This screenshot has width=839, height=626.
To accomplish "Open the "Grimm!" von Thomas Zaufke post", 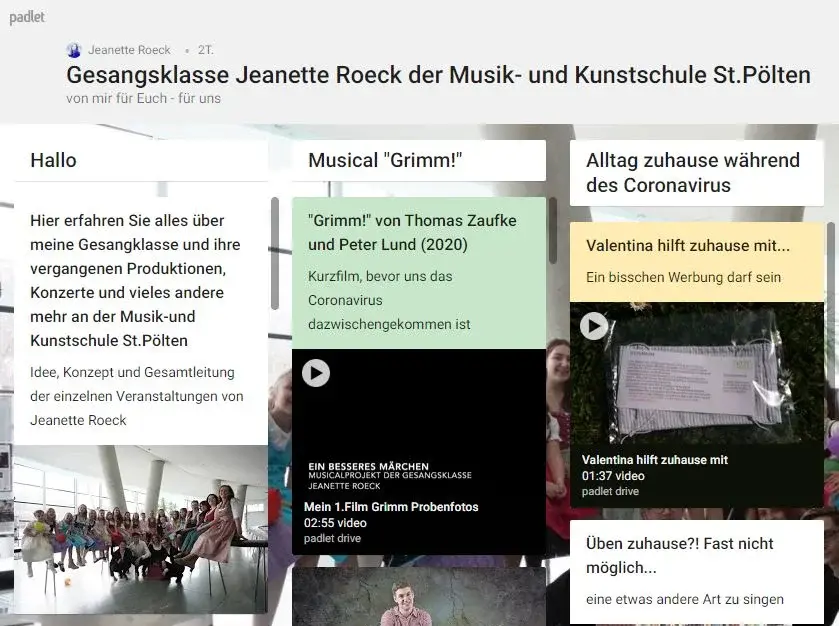I will (418, 271).
